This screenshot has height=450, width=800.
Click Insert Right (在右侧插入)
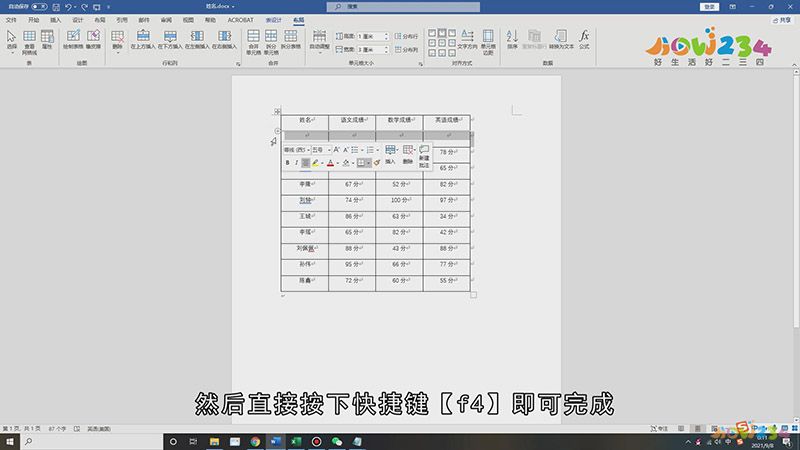tap(224, 39)
